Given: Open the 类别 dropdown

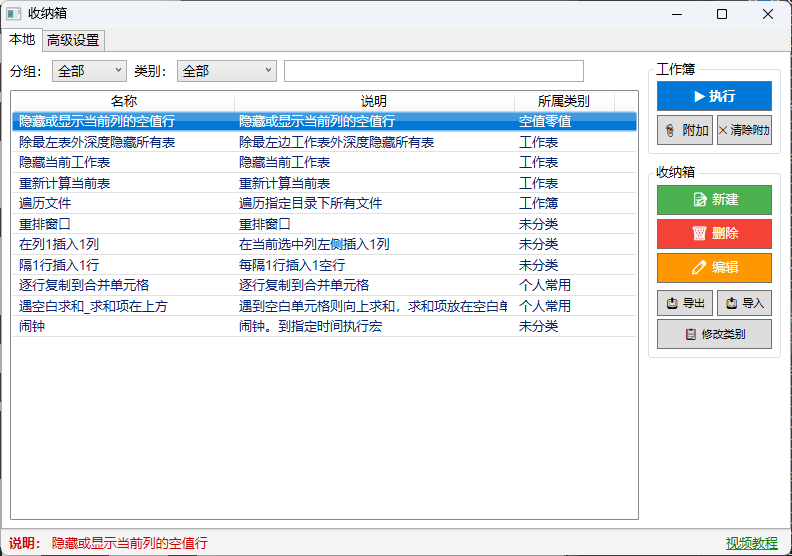Looking at the screenshot, I should click(x=227, y=71).
